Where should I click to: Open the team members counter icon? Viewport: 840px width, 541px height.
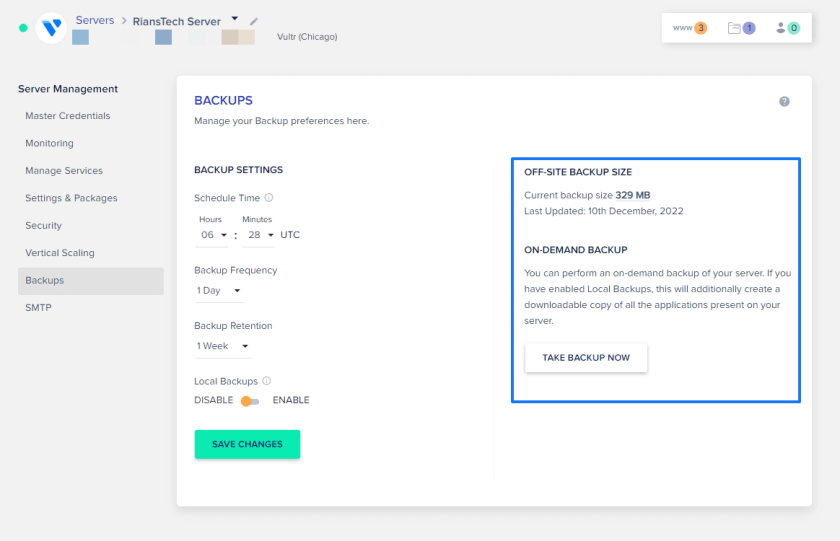click(x=788, y=28)
